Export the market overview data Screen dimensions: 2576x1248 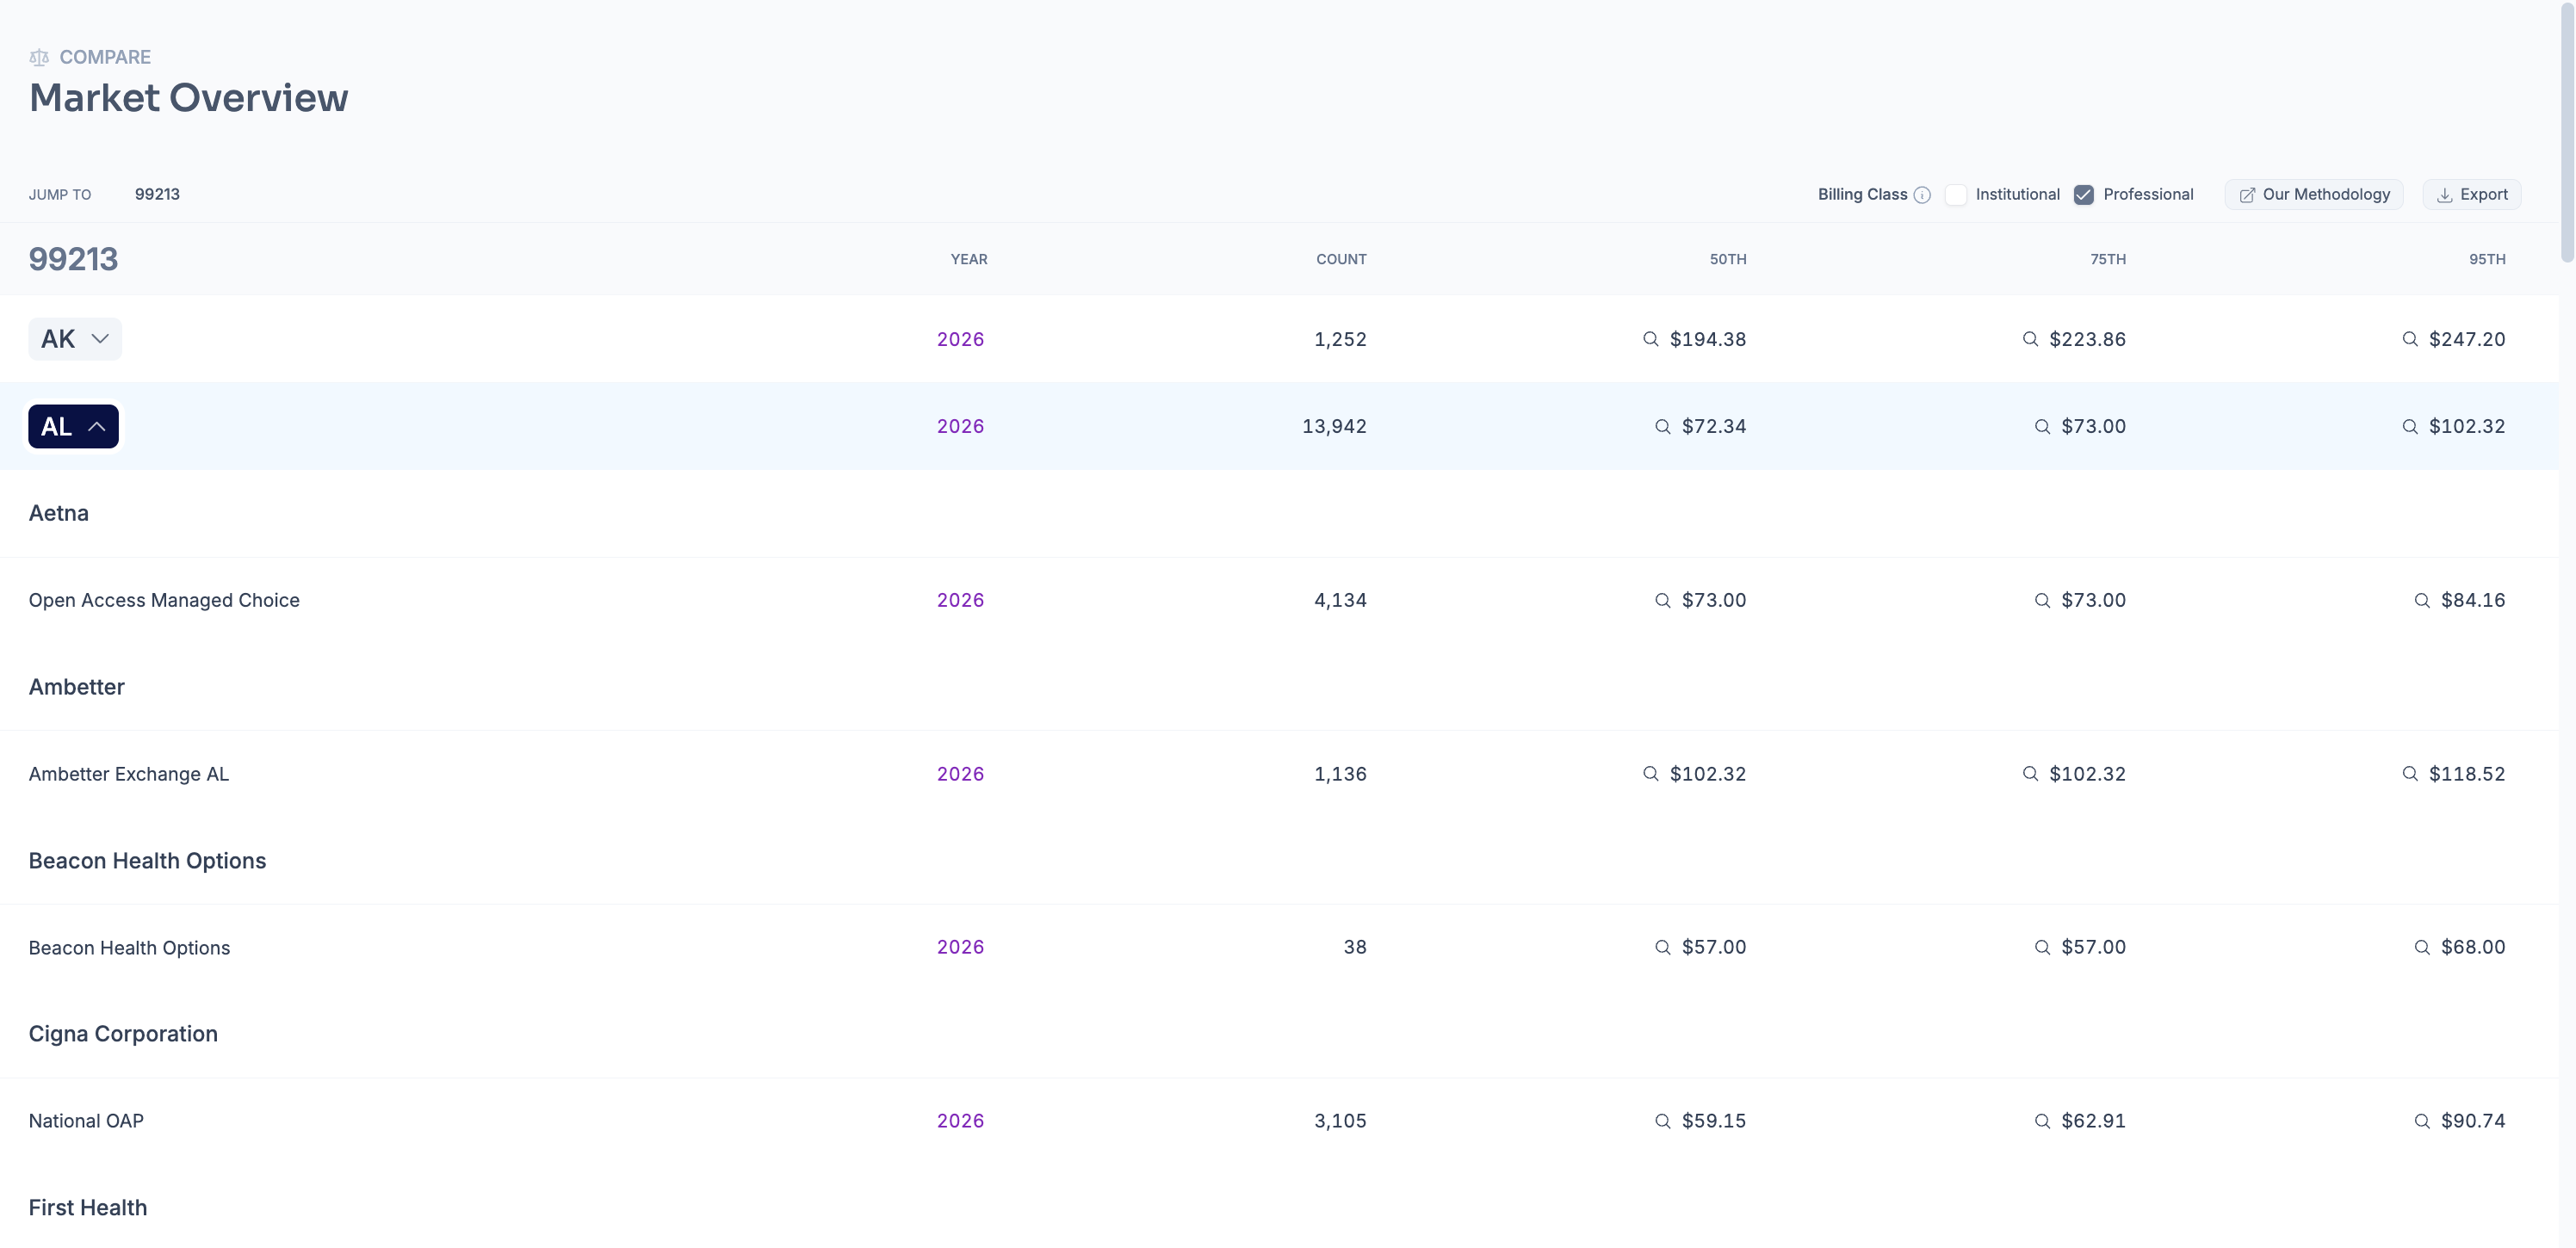coord(2471,194)
